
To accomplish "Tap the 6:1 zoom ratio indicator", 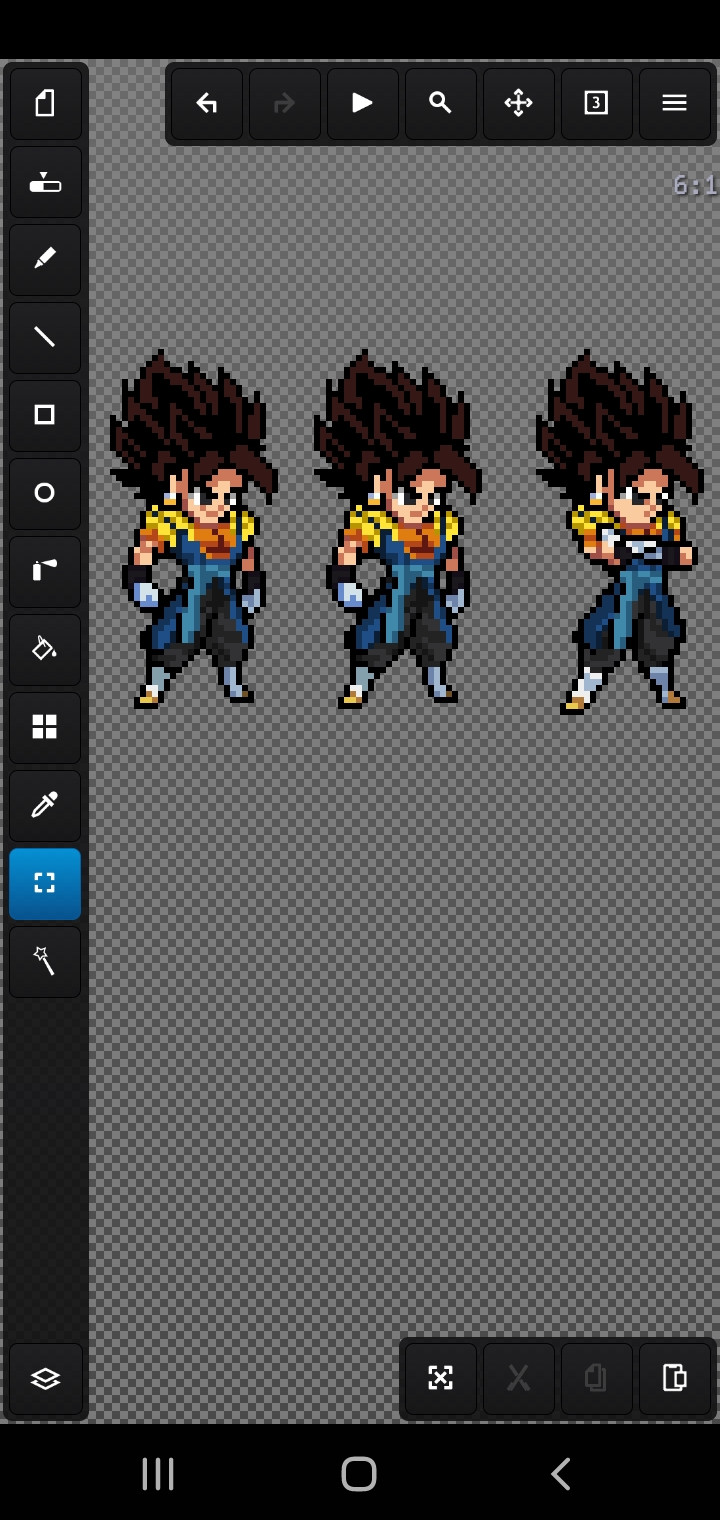I will (x=695, y=185).
